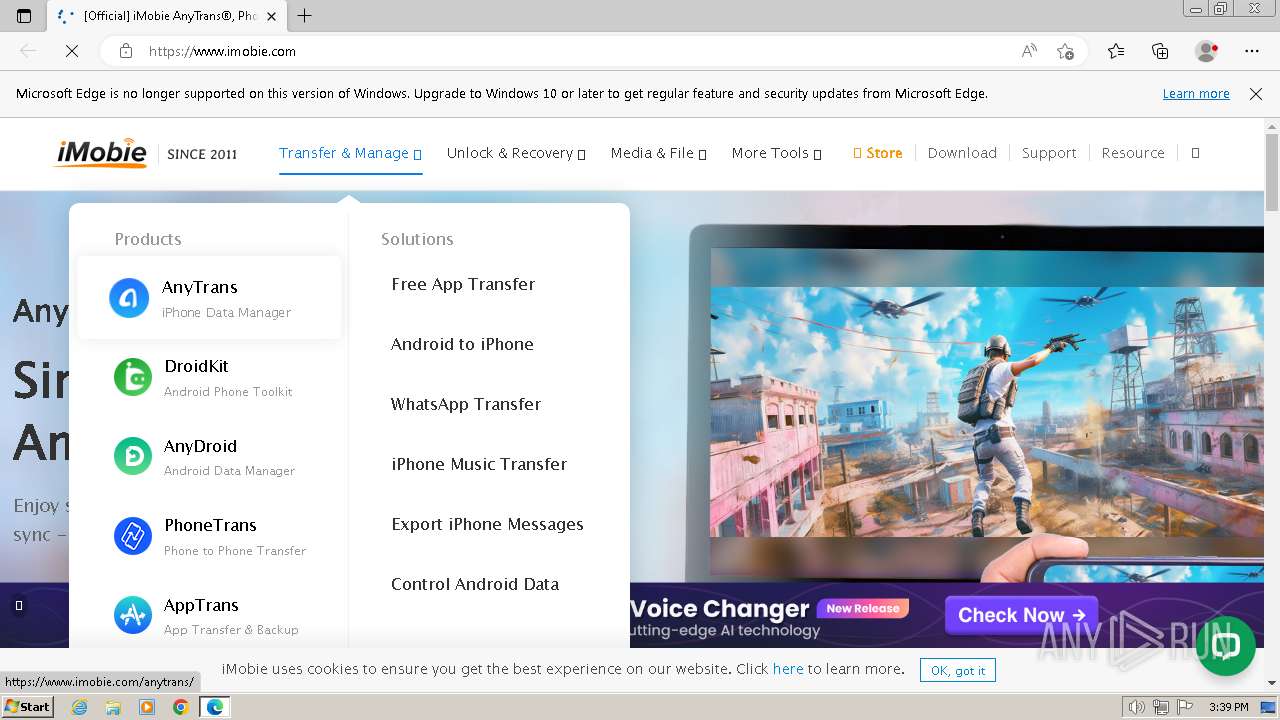Open Internet Explorer from taskbar
The height and width of the screenshot is (720, 1280).
pos(80,707)
